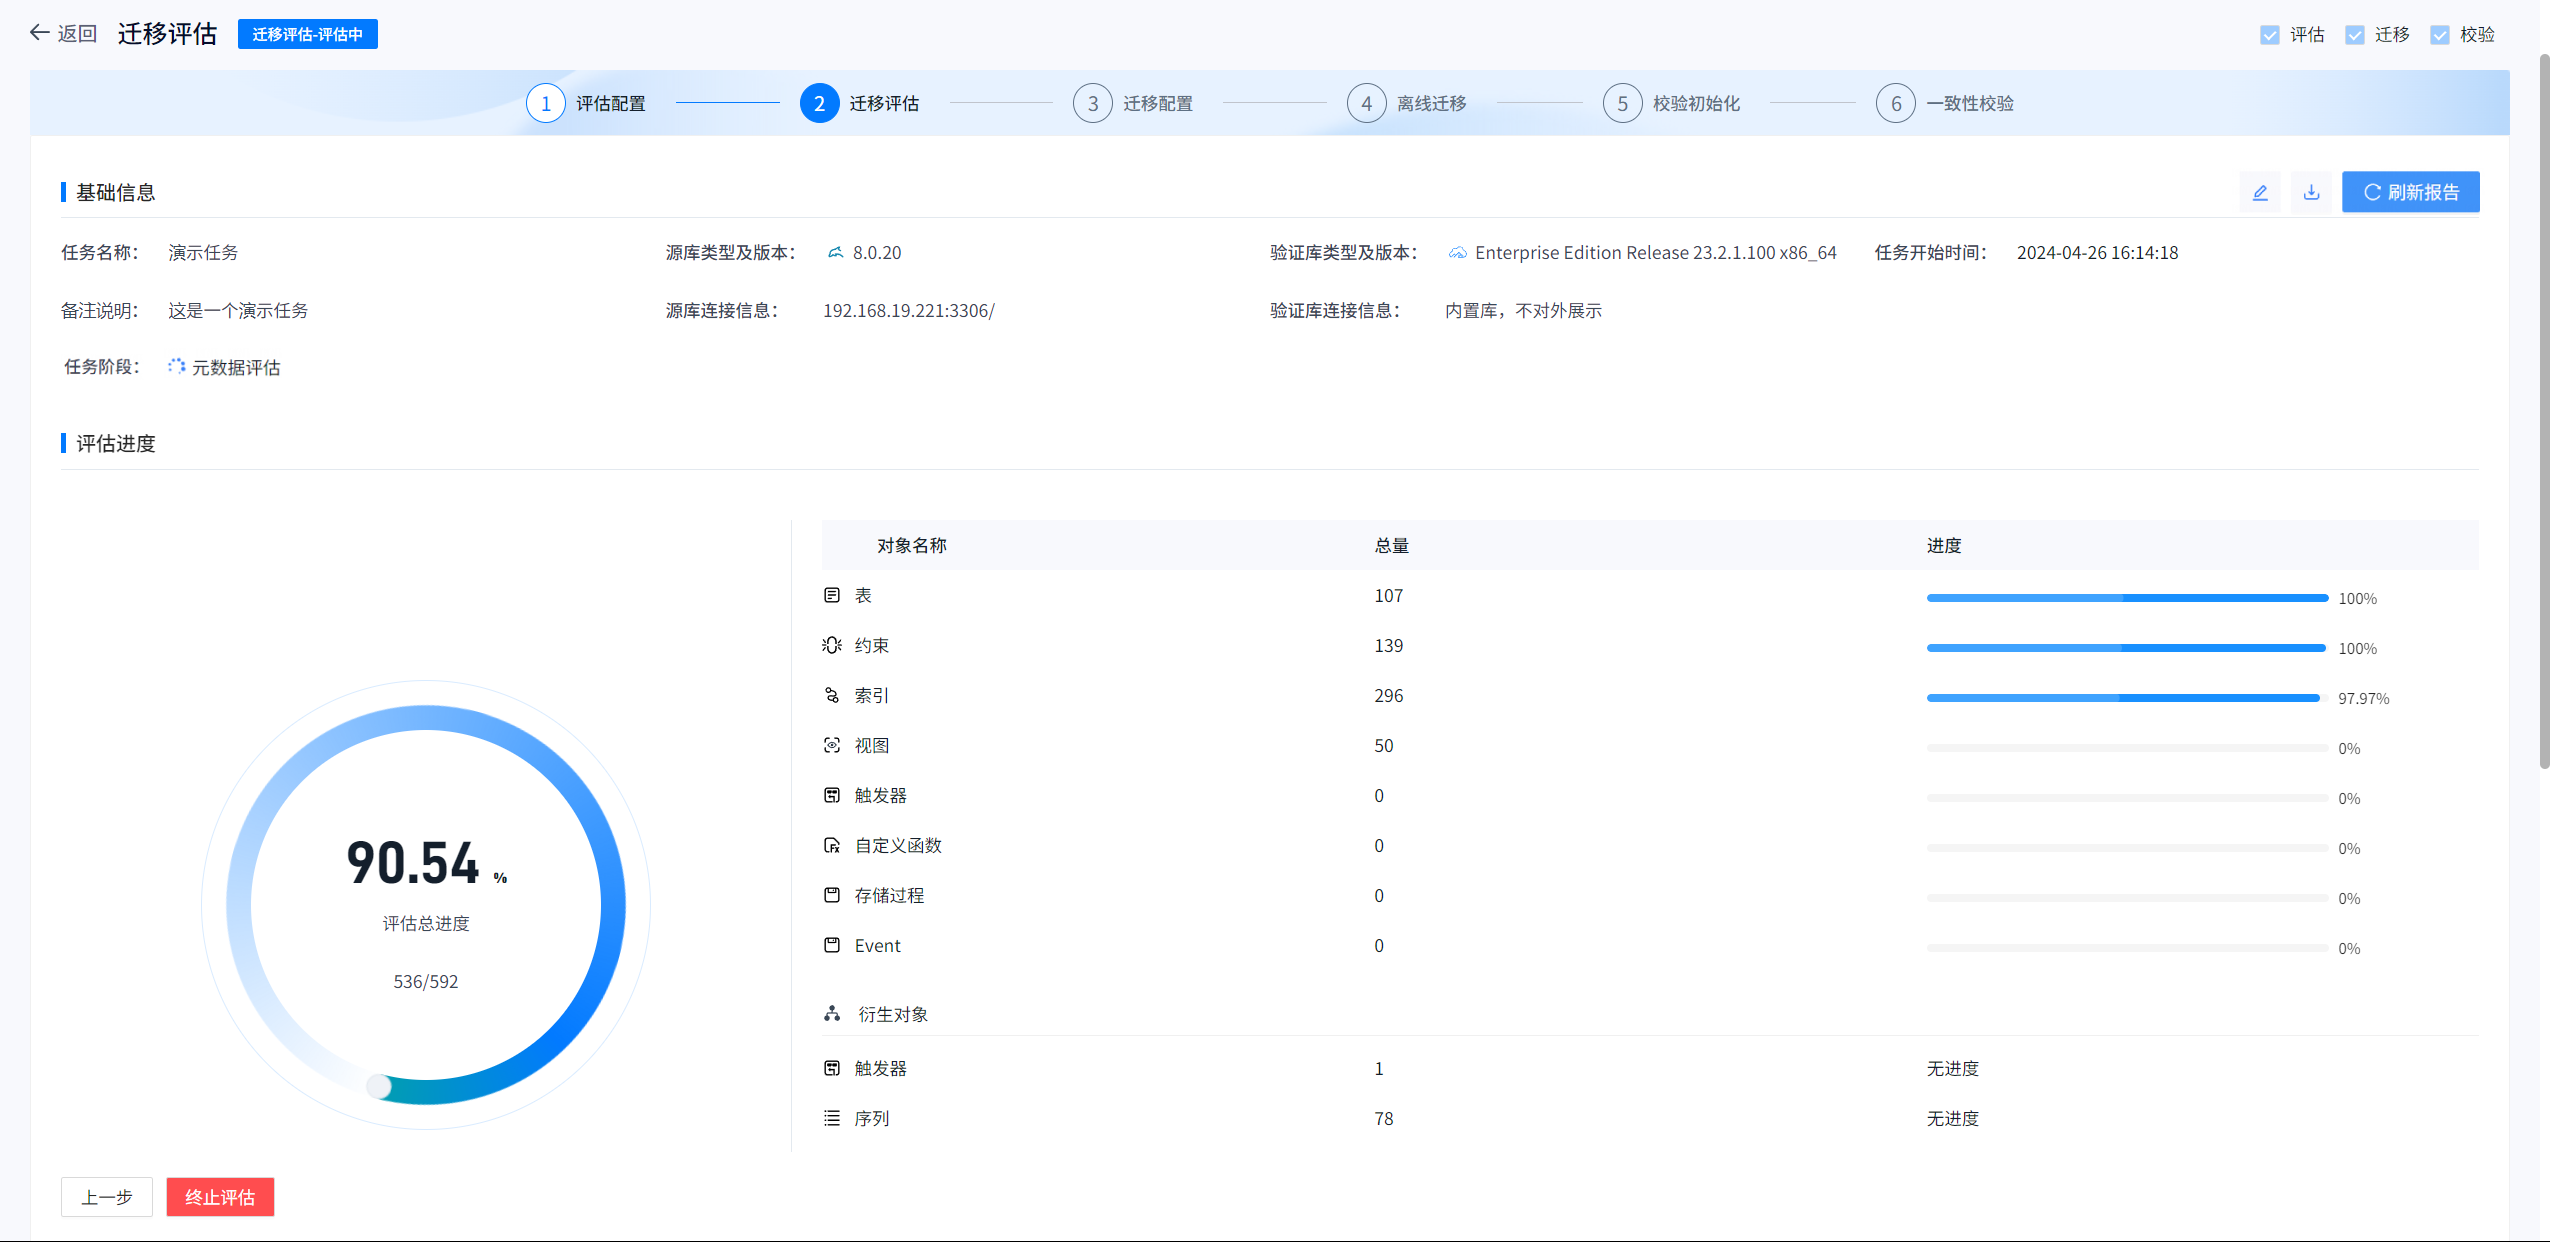This screenshot has width=2550, height=1242.
Task: Click the 衍生对象 derived objects icon
Action: (831, 1014)
